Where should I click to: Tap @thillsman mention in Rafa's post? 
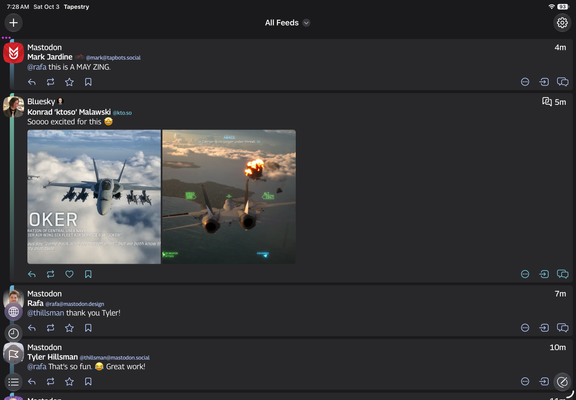point(46,313)
